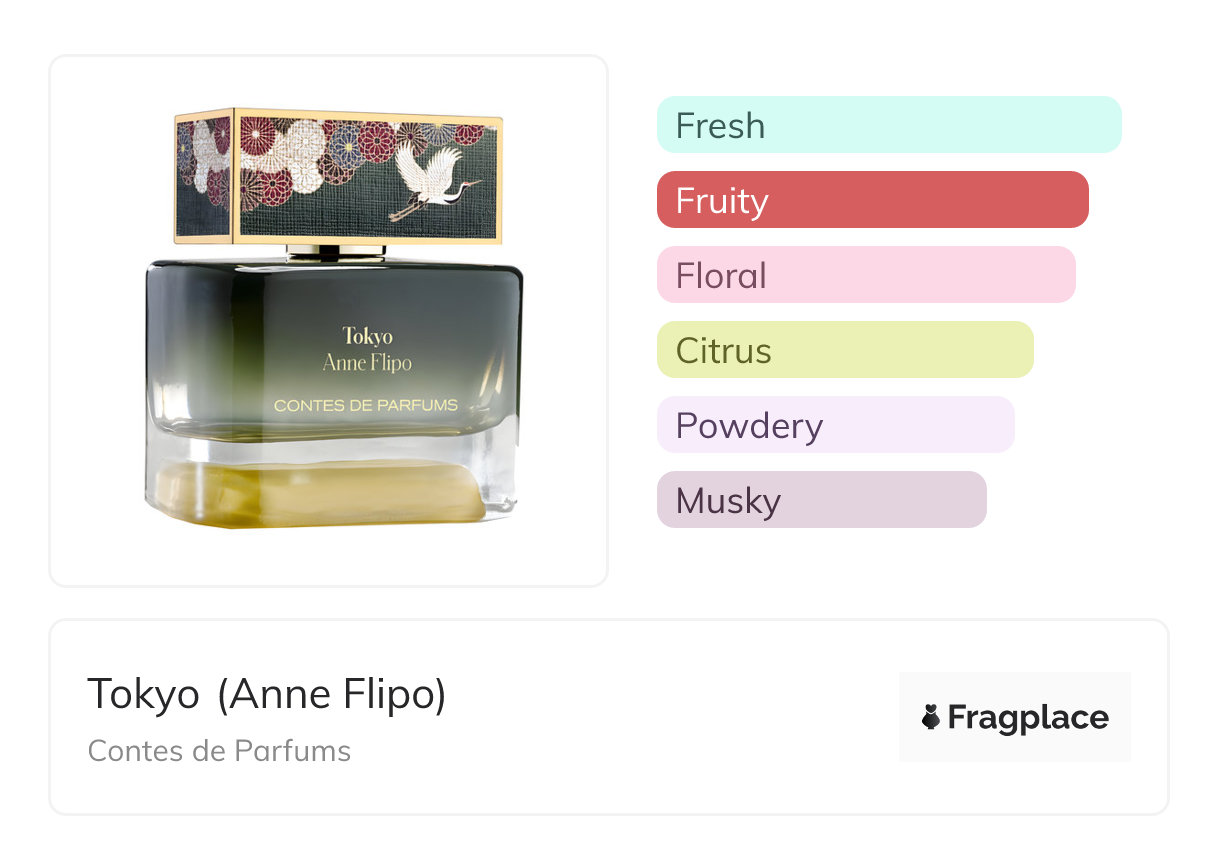Screen dimensions: 1218x864
Task: Choose the yellow-green Citrus accord bar
Action: pyautogui.click(x=844, y=350)
